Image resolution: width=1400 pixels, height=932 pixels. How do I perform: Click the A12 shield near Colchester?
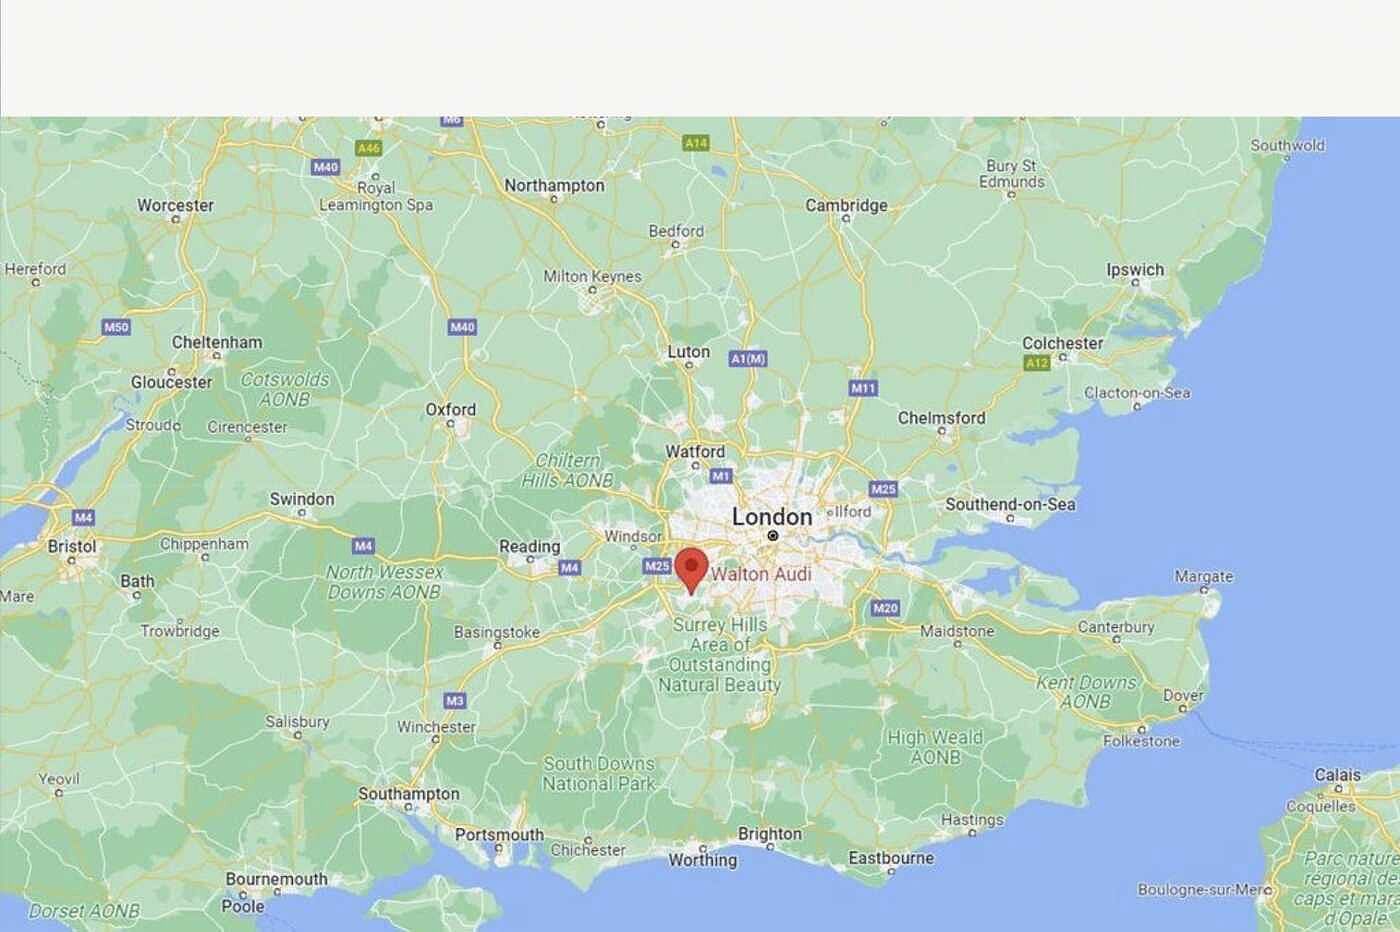(1037, 363)
